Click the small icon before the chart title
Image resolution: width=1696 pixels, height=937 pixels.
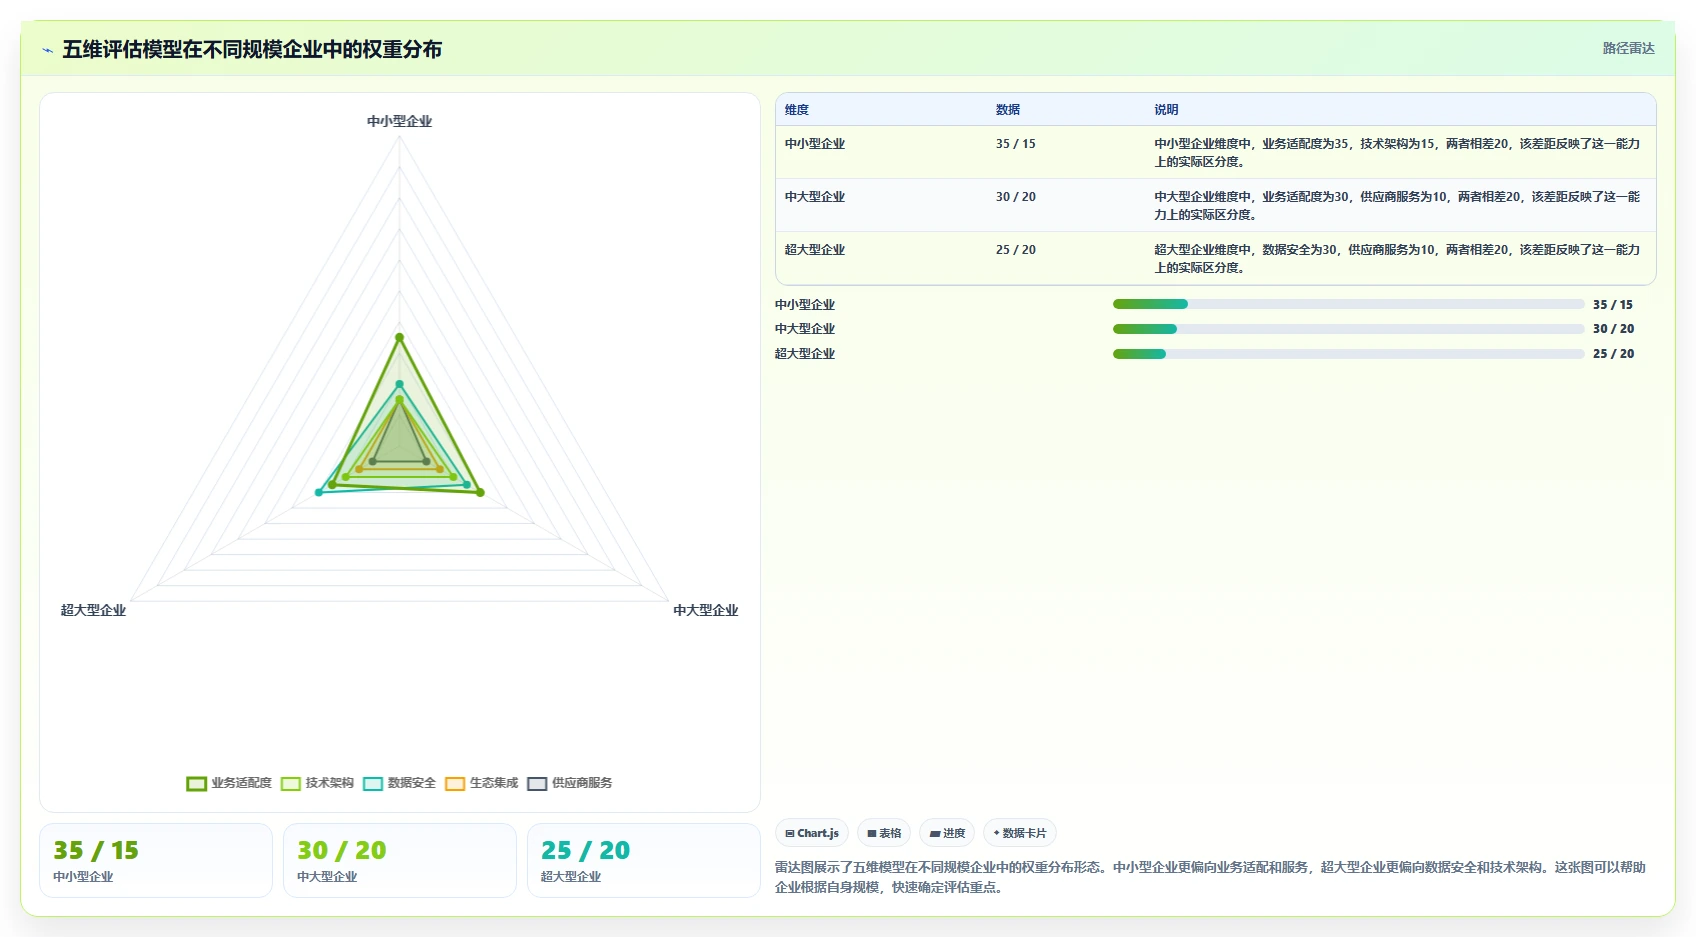tap(47, 50)
